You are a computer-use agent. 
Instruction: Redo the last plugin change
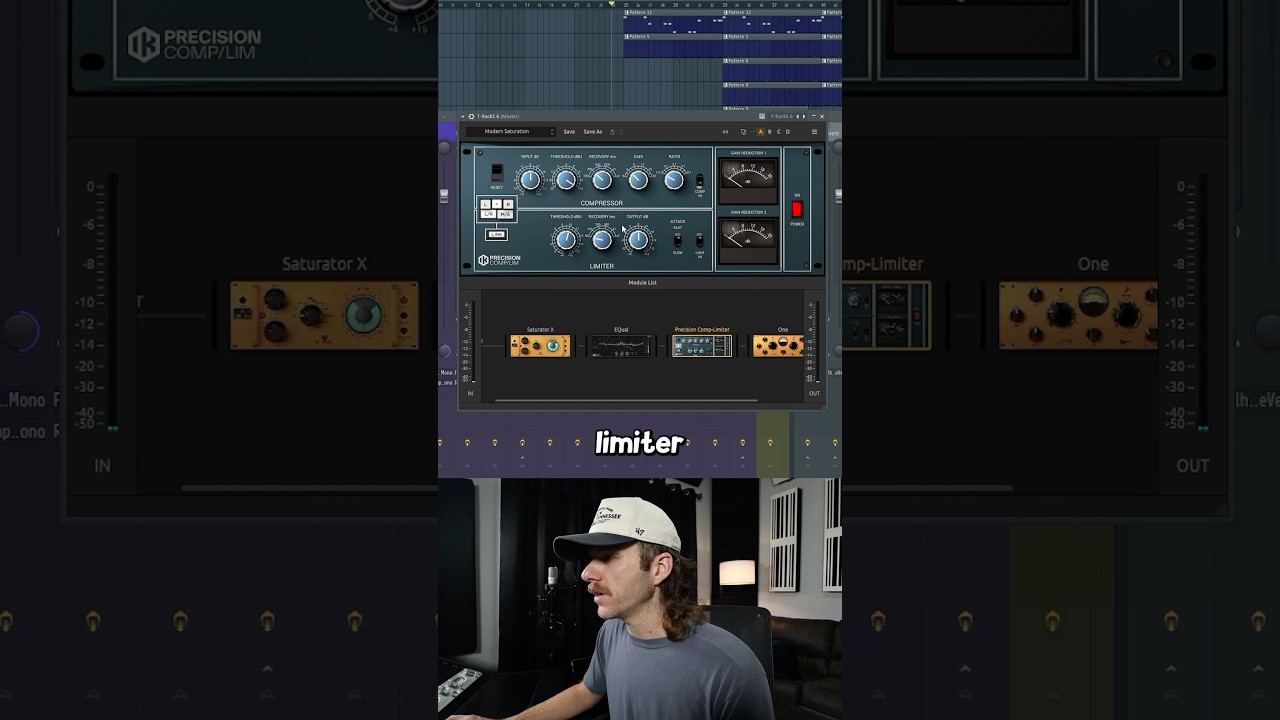pyautogui.click(x=621, y=132)
